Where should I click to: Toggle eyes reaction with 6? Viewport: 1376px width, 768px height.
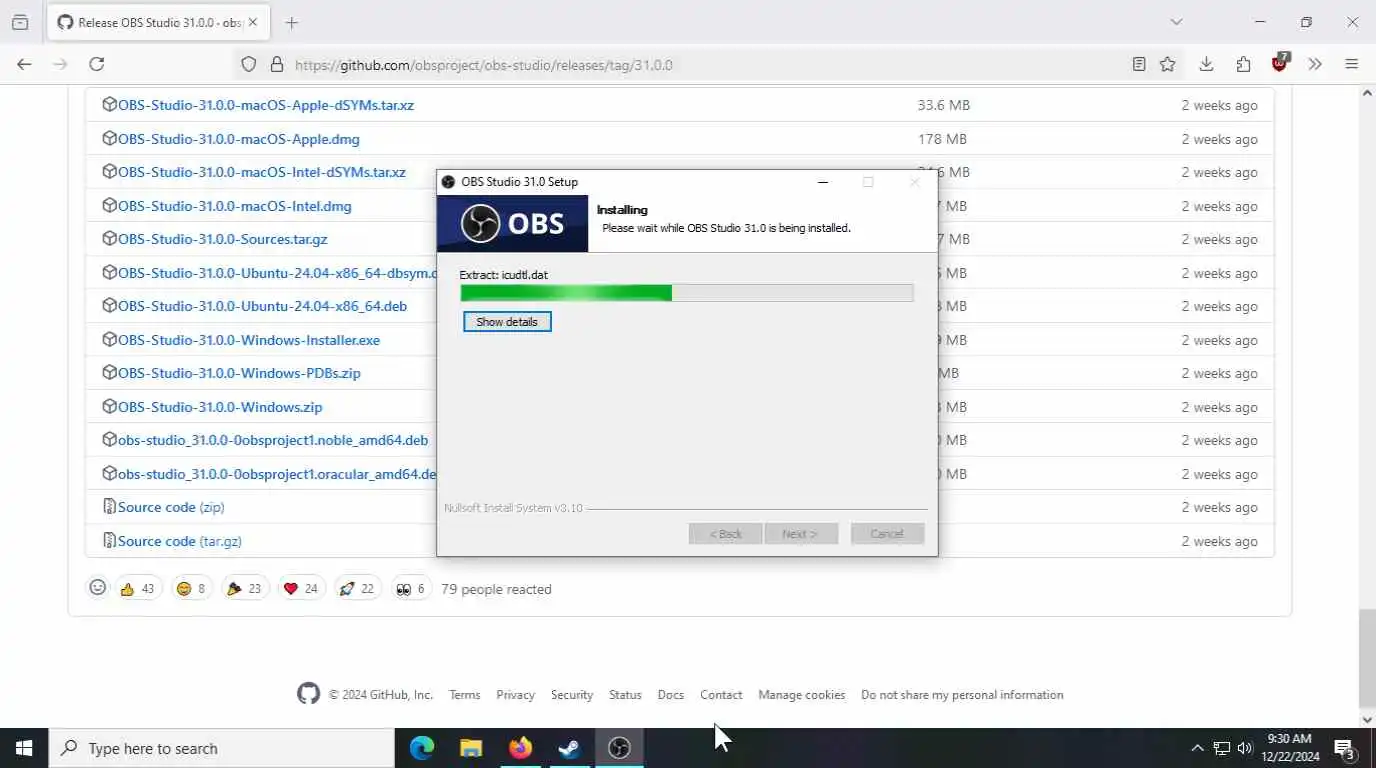click(410, 589)
